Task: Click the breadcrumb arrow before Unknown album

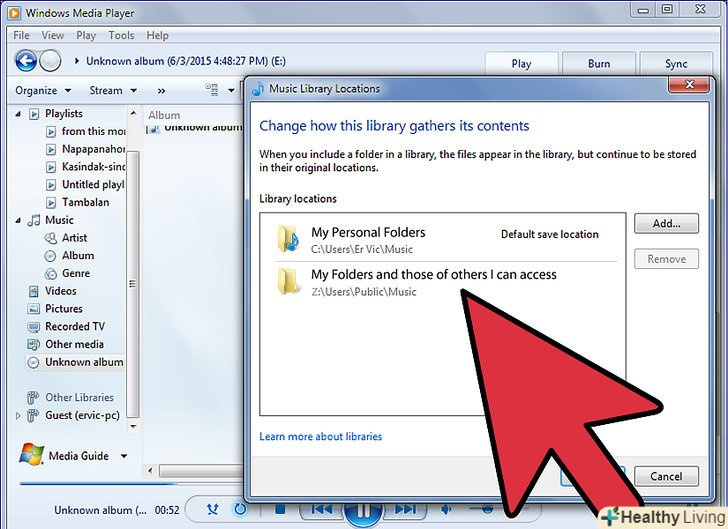Action: click(x=77, y=61)
